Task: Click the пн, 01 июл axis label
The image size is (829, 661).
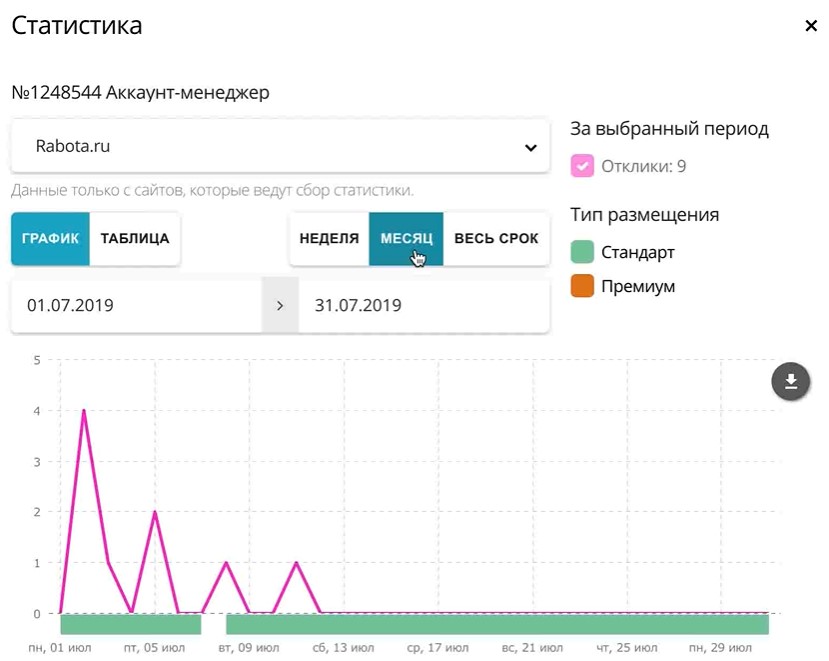Action: (x=60, y=648)
